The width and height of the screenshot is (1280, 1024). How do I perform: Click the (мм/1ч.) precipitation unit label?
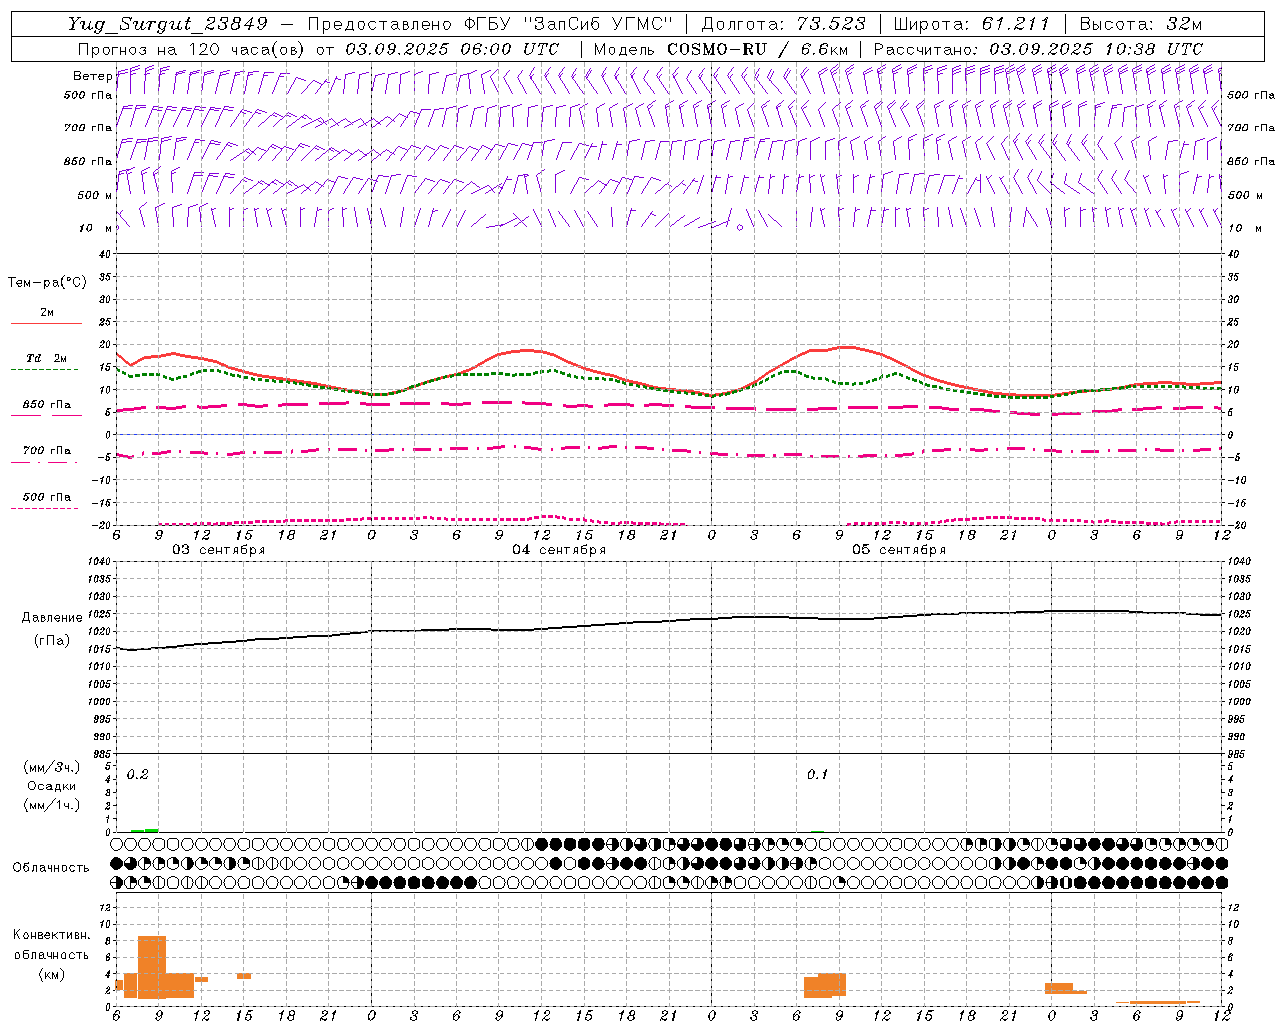coord(51,805)
